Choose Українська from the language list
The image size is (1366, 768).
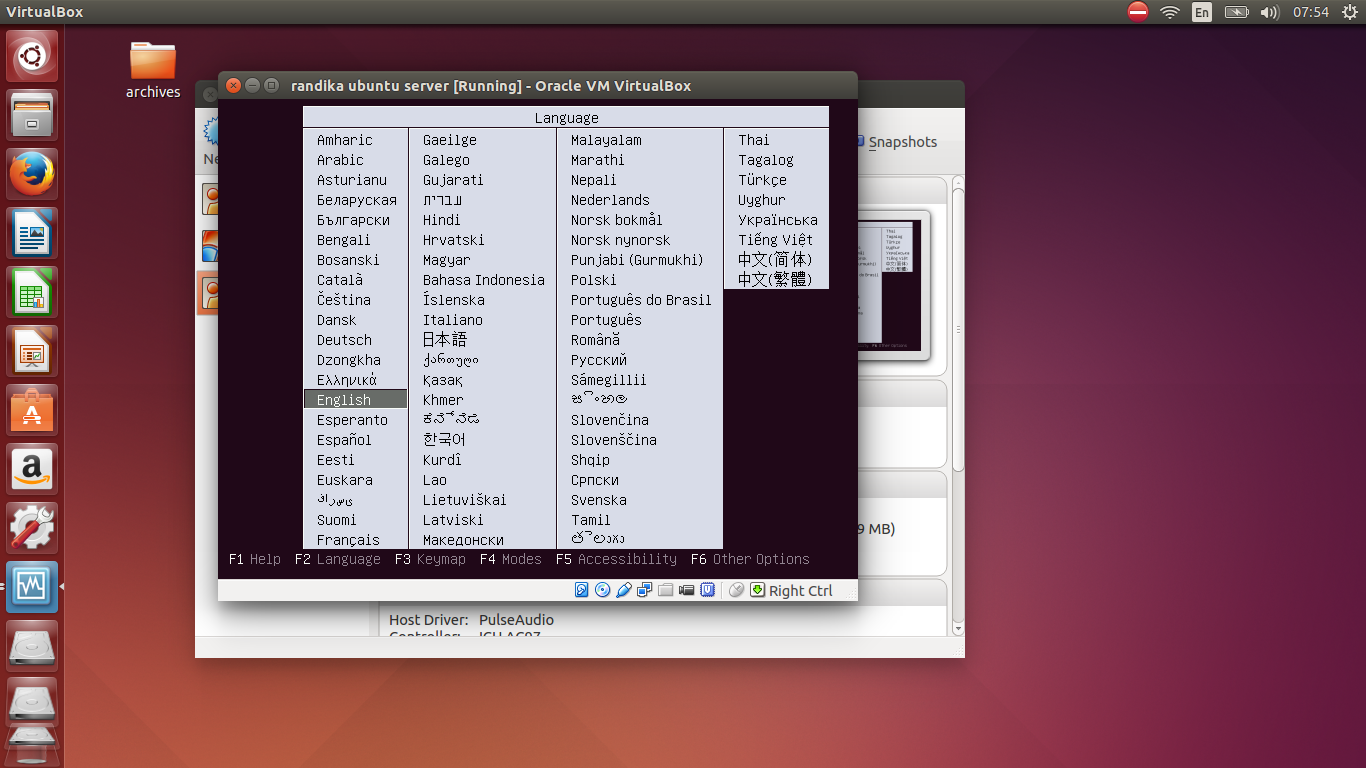pos(778,220)
